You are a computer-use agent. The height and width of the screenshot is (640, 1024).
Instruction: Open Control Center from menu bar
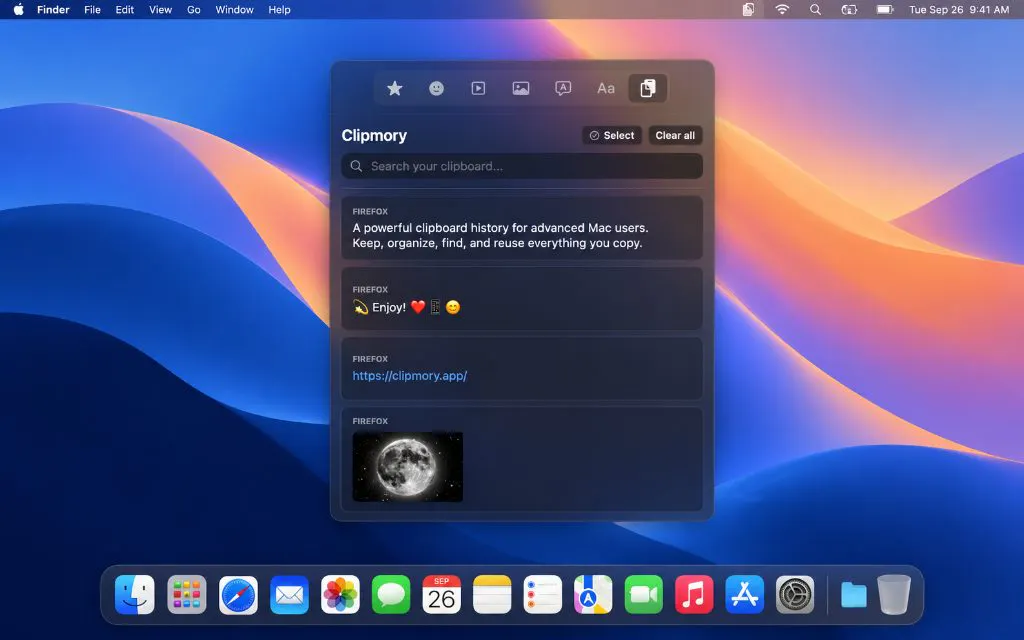coord(849,10)
